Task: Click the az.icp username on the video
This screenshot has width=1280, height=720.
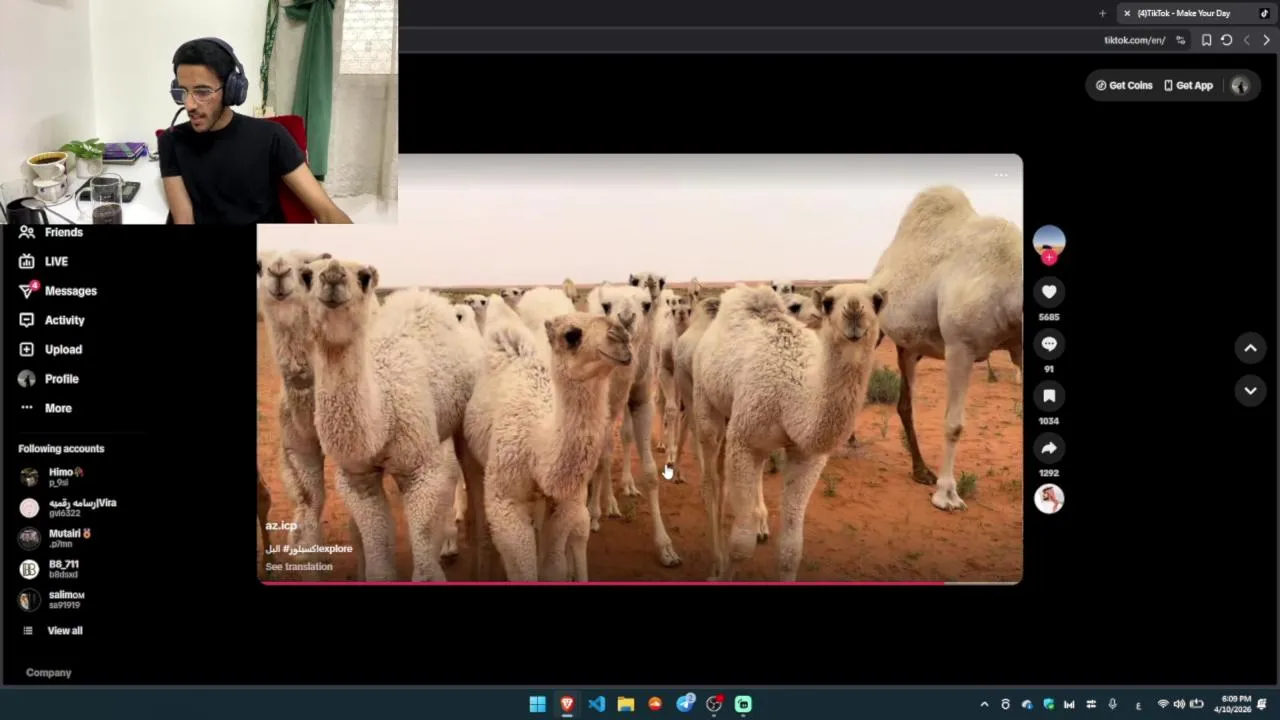Action: 281,526
